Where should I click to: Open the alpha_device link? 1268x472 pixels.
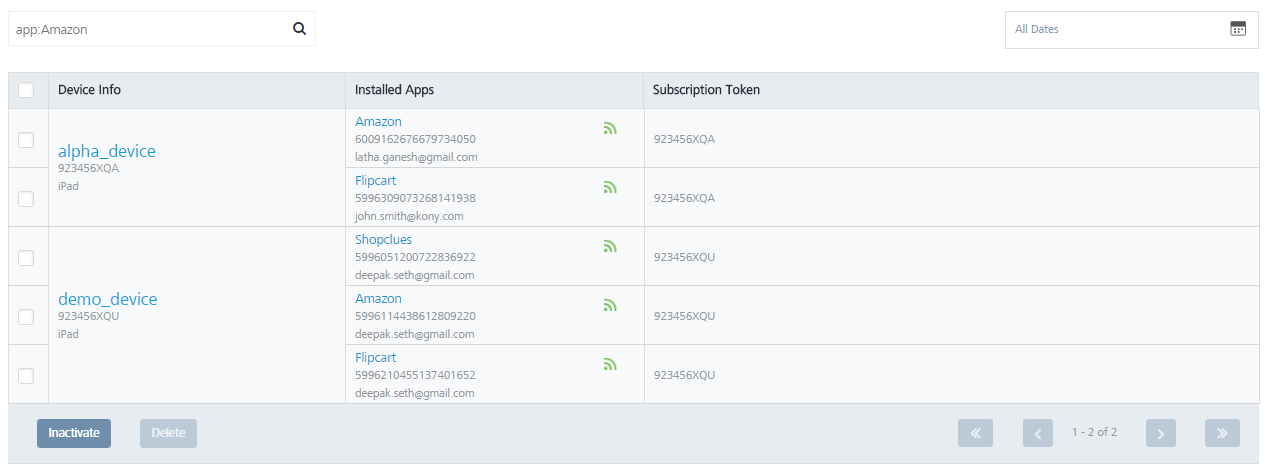(107, 151)
